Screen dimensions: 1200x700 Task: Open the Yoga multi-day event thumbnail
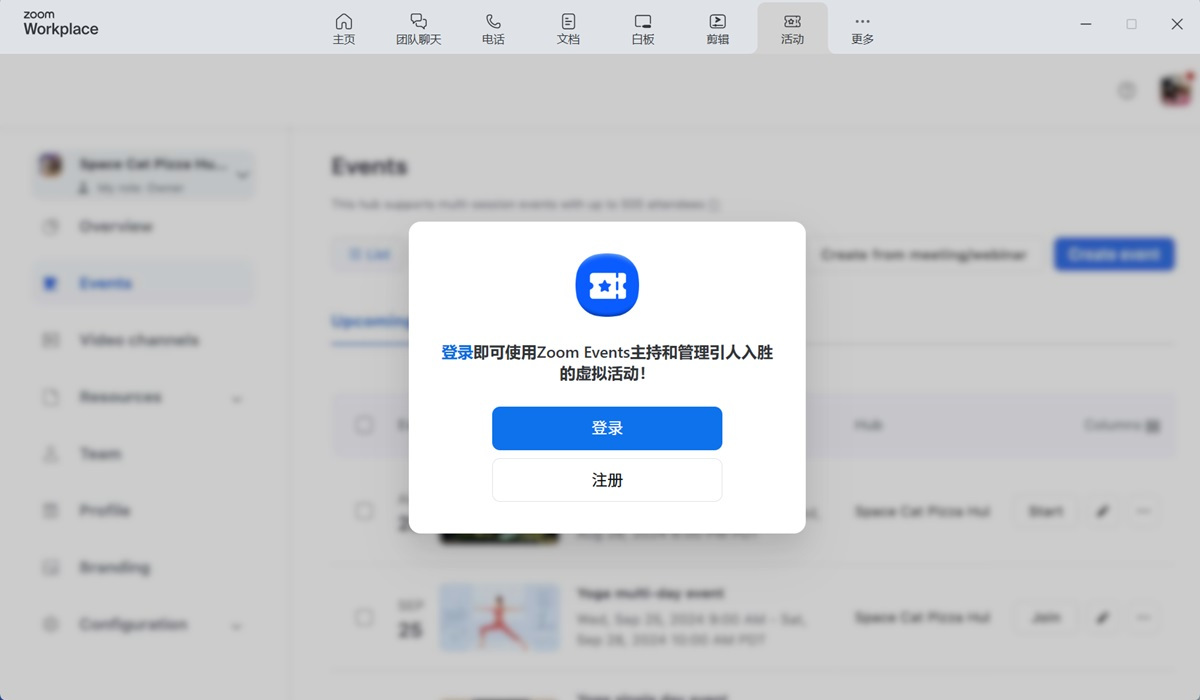coord(499,617)
